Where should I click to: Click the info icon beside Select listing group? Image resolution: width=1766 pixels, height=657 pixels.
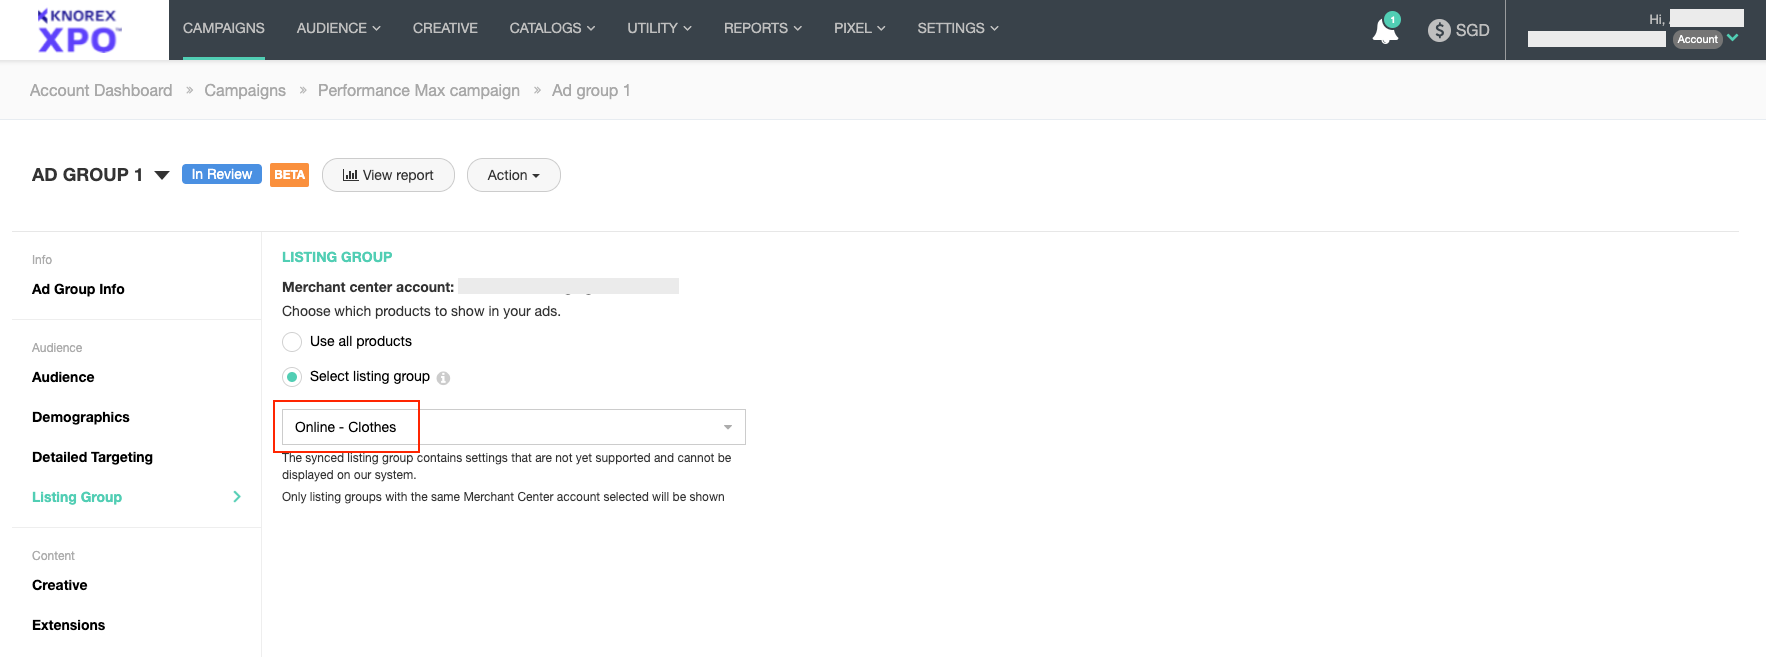tap(443, 378)
